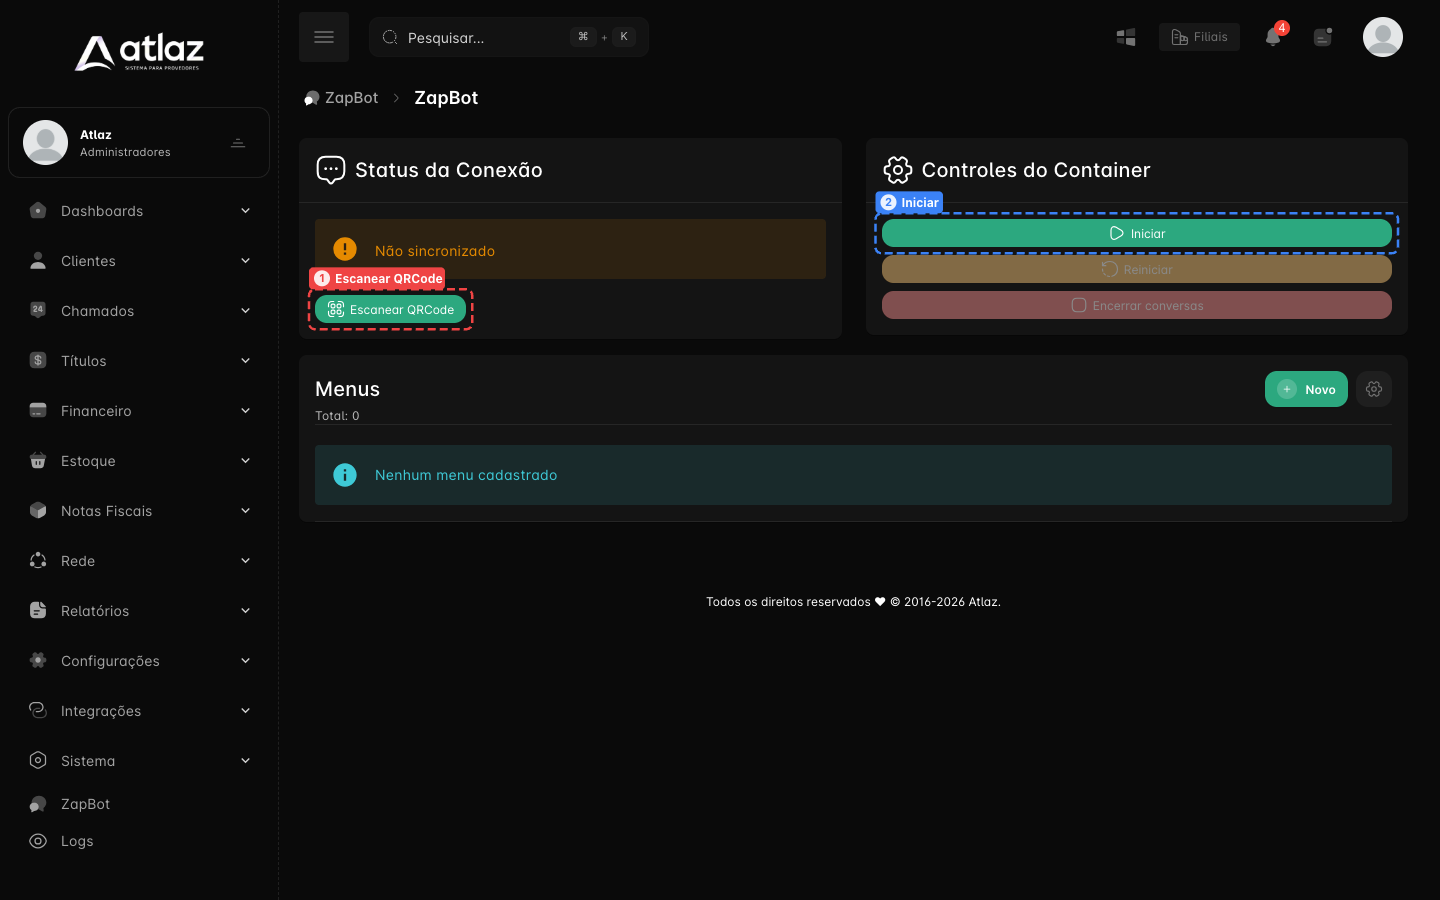Go to ZapBot sidebar item
The height and width of the screenshot is (900, 1440).
(85, 804)
